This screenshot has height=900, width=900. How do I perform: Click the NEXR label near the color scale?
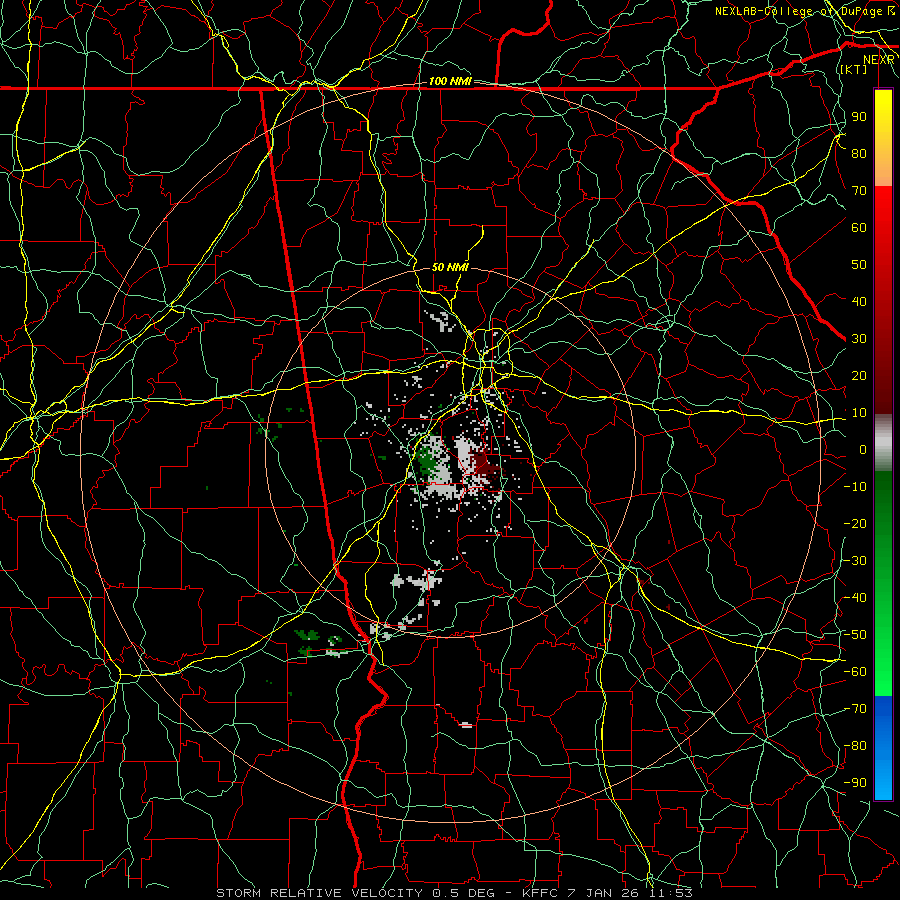pos(878,60)
